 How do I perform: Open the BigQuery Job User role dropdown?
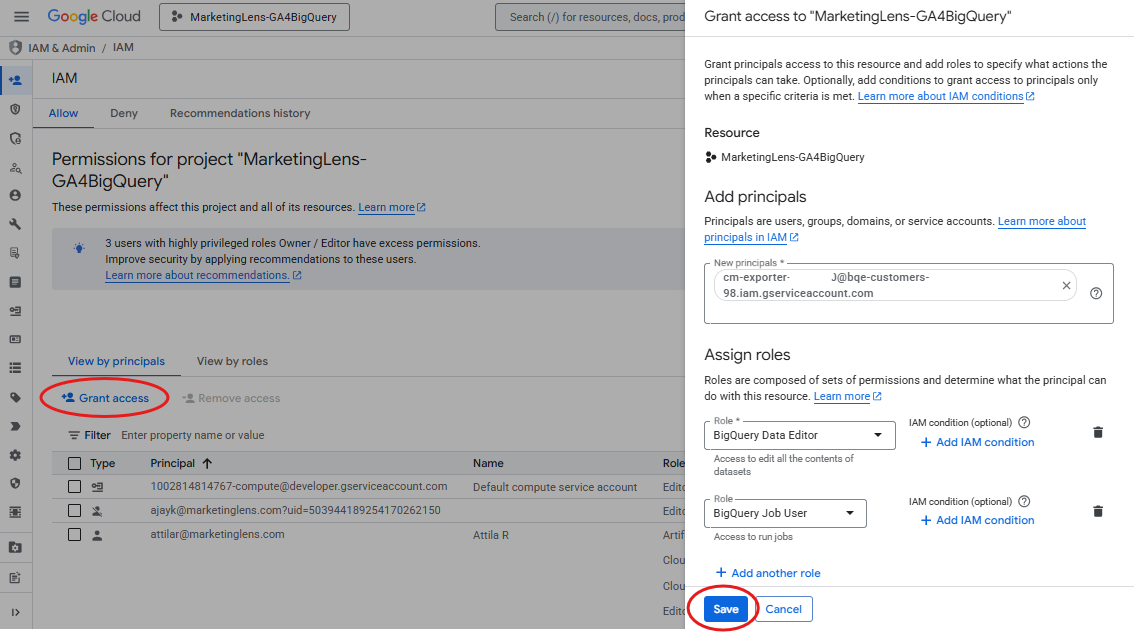pos(785,513)
